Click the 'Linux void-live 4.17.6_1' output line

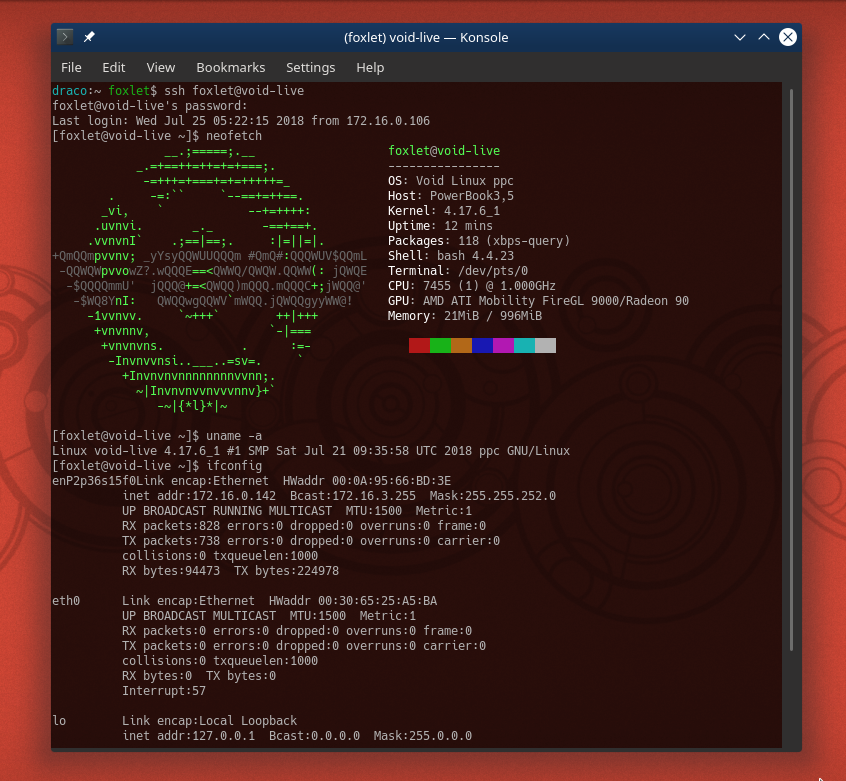pyautogui.click(x=311, y=451)
